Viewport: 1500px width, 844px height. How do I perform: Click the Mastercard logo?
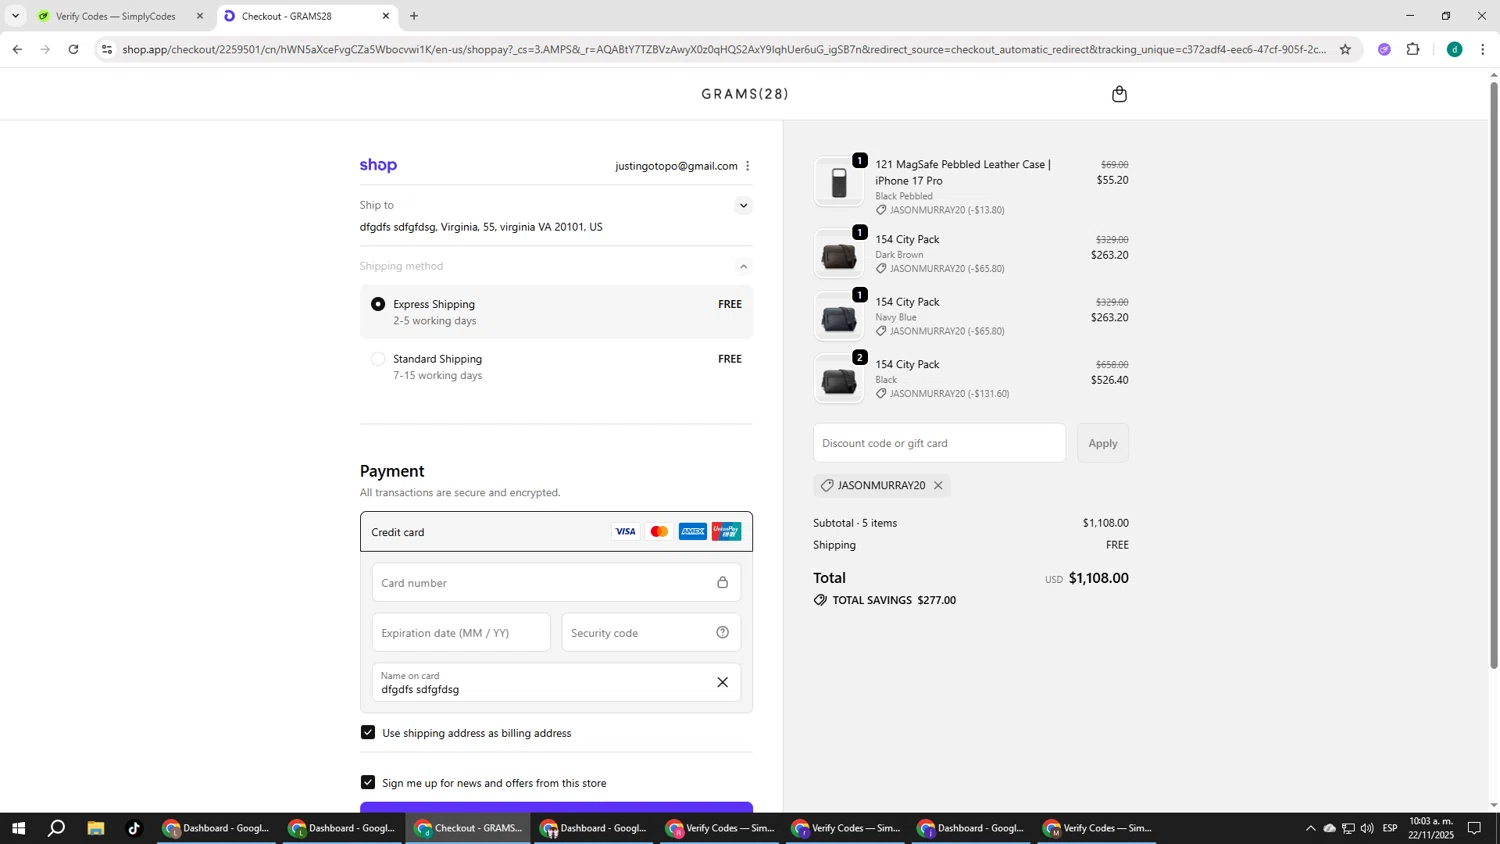(x=659, y=532)
